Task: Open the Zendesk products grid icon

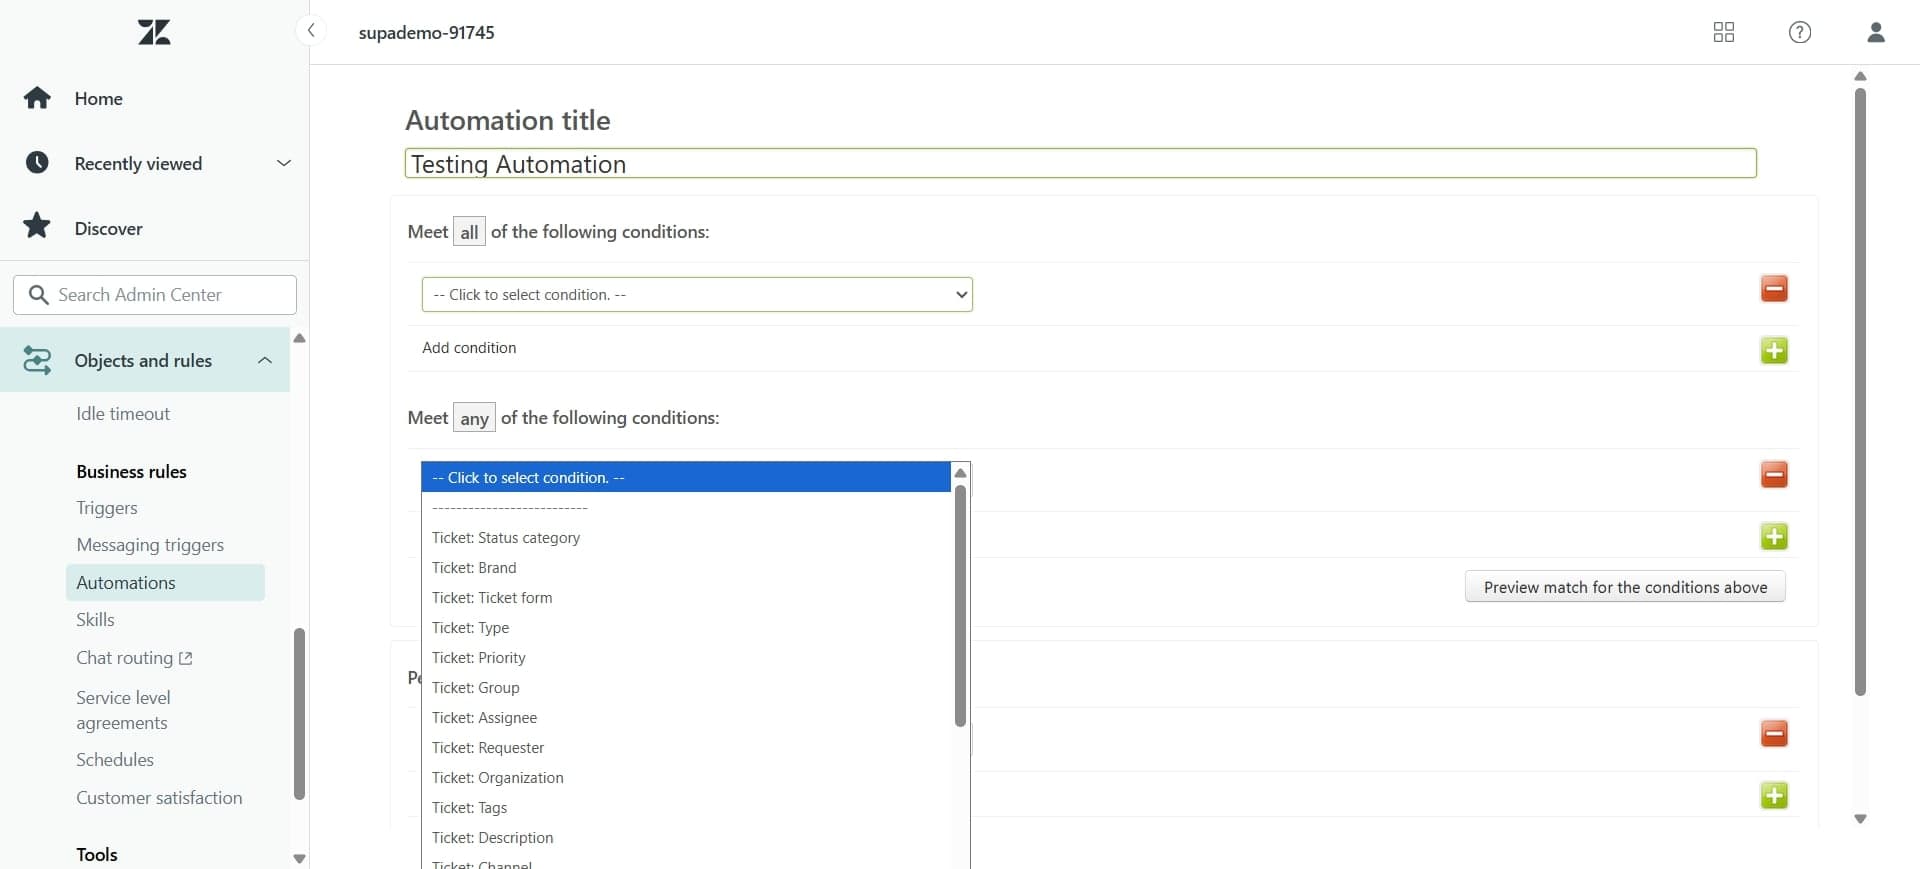Action: tap(1723, 32)
